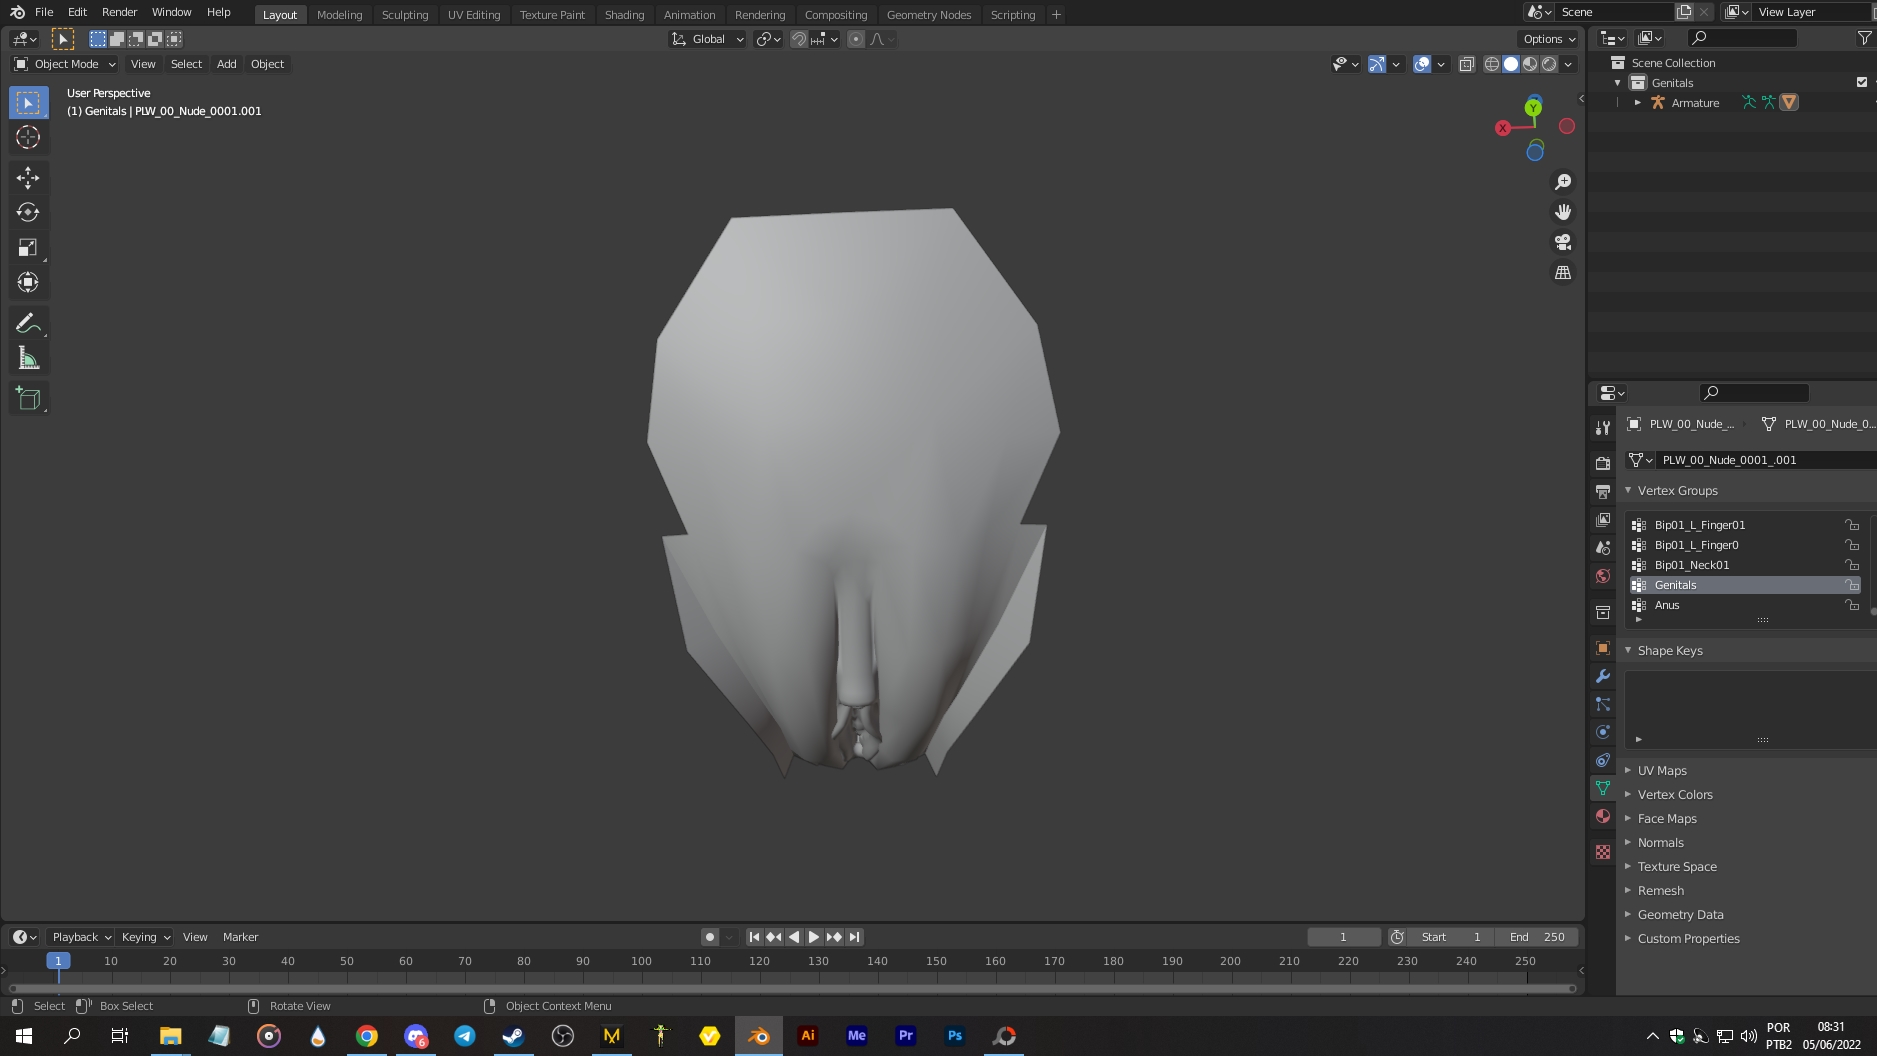
Task: Choose the Add Cube tool
Action: point(28,398)
